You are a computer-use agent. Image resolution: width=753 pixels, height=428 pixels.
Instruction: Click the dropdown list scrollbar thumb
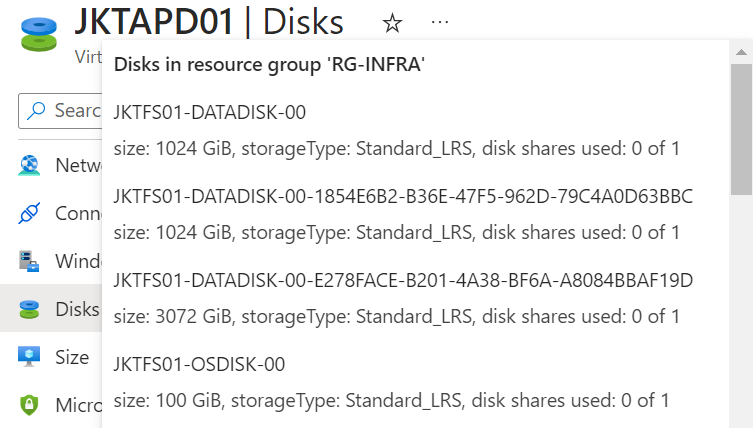[x=741, y=130]
